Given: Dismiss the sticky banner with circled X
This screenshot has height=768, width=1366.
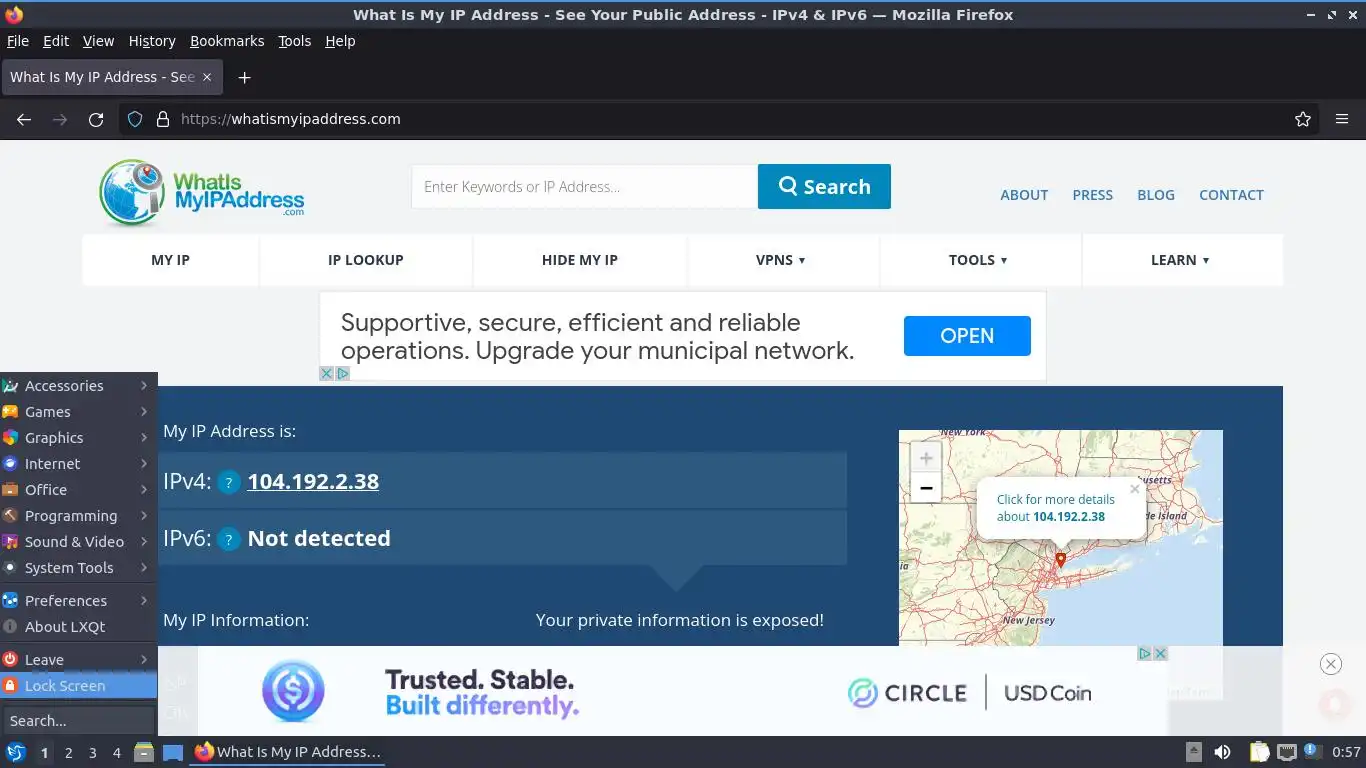Looking at the screenshot, I should 1330,664.
